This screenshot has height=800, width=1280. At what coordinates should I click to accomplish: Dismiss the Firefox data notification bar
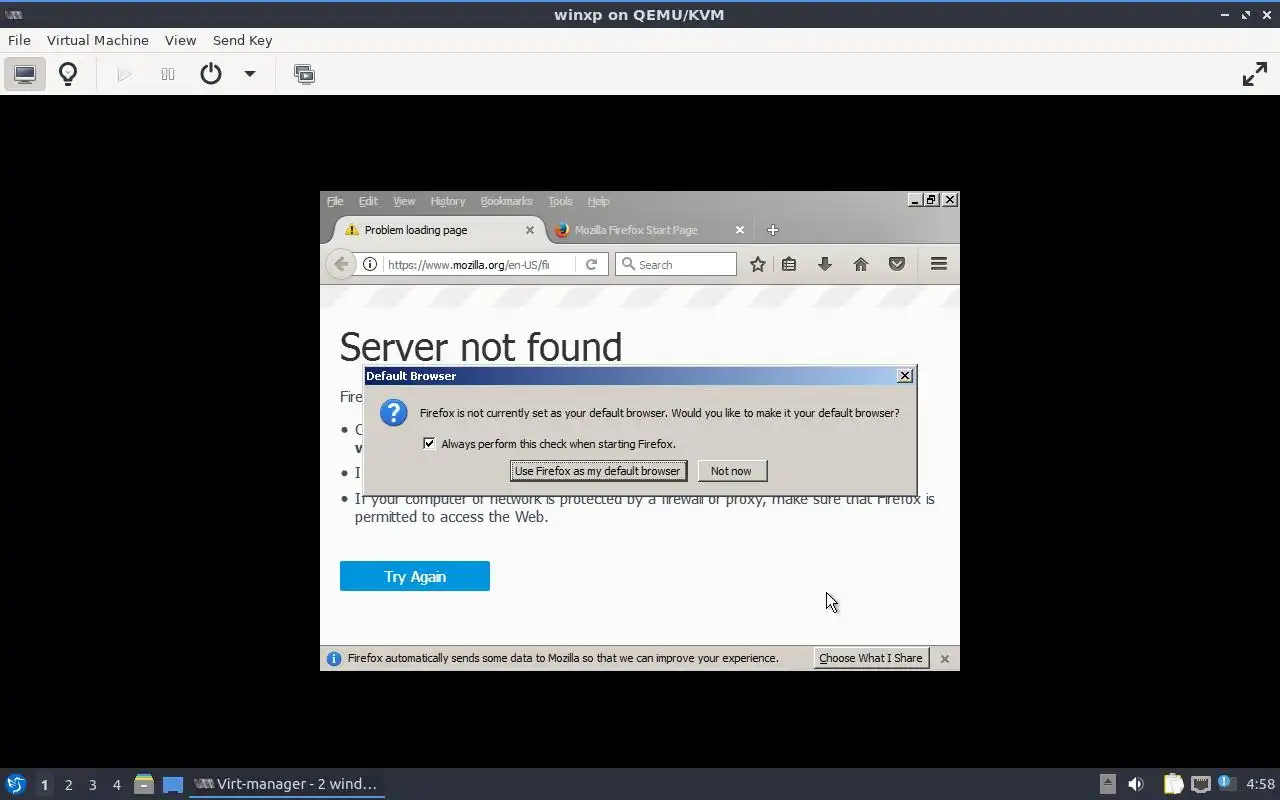click(x=944, y=659)
